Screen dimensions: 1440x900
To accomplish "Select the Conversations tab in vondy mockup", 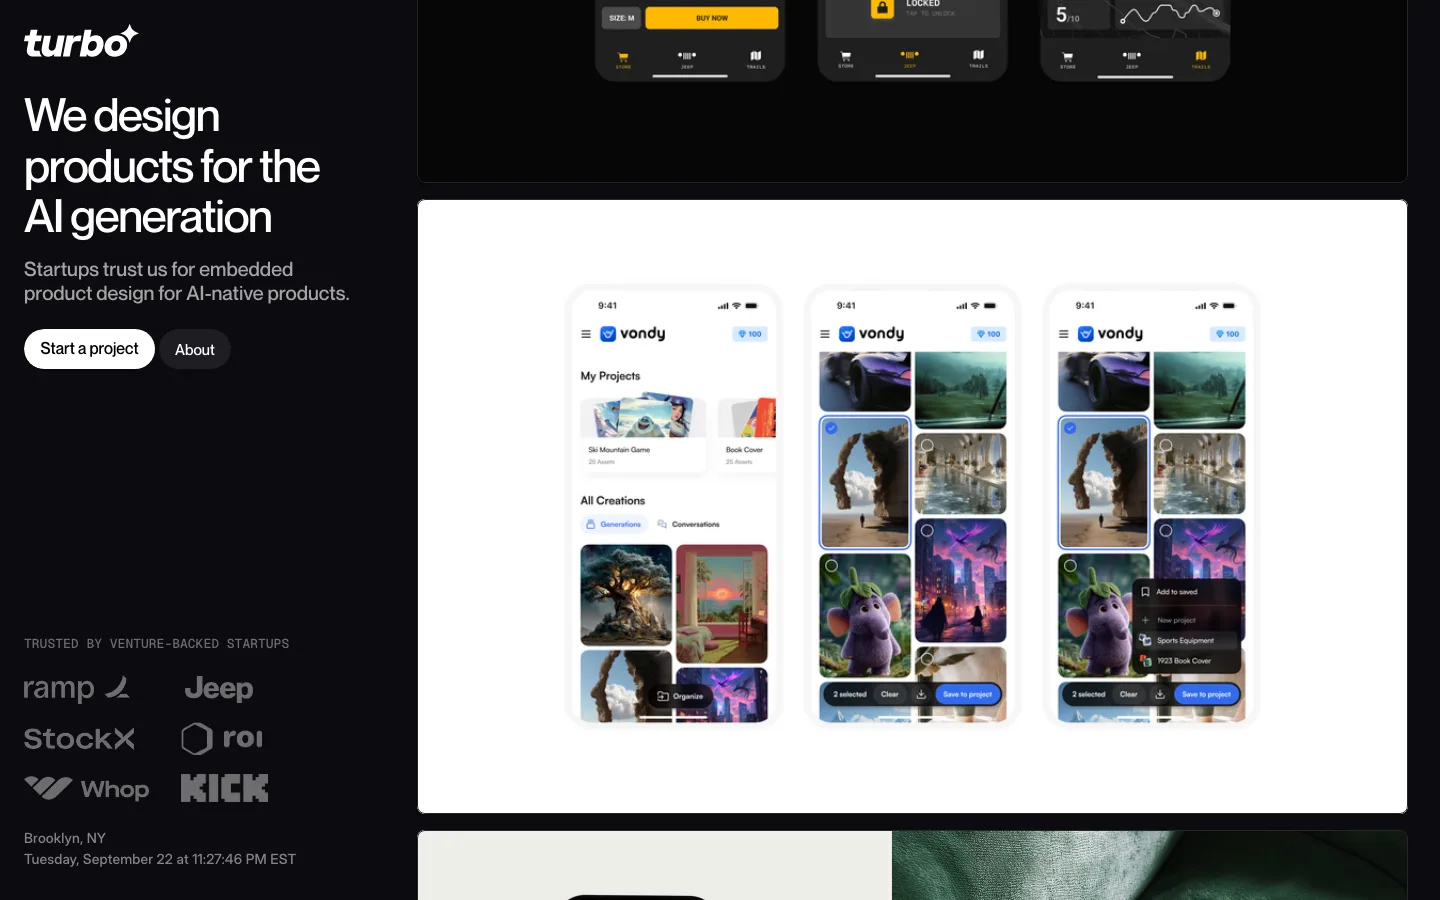I will [x=688, y=524].
